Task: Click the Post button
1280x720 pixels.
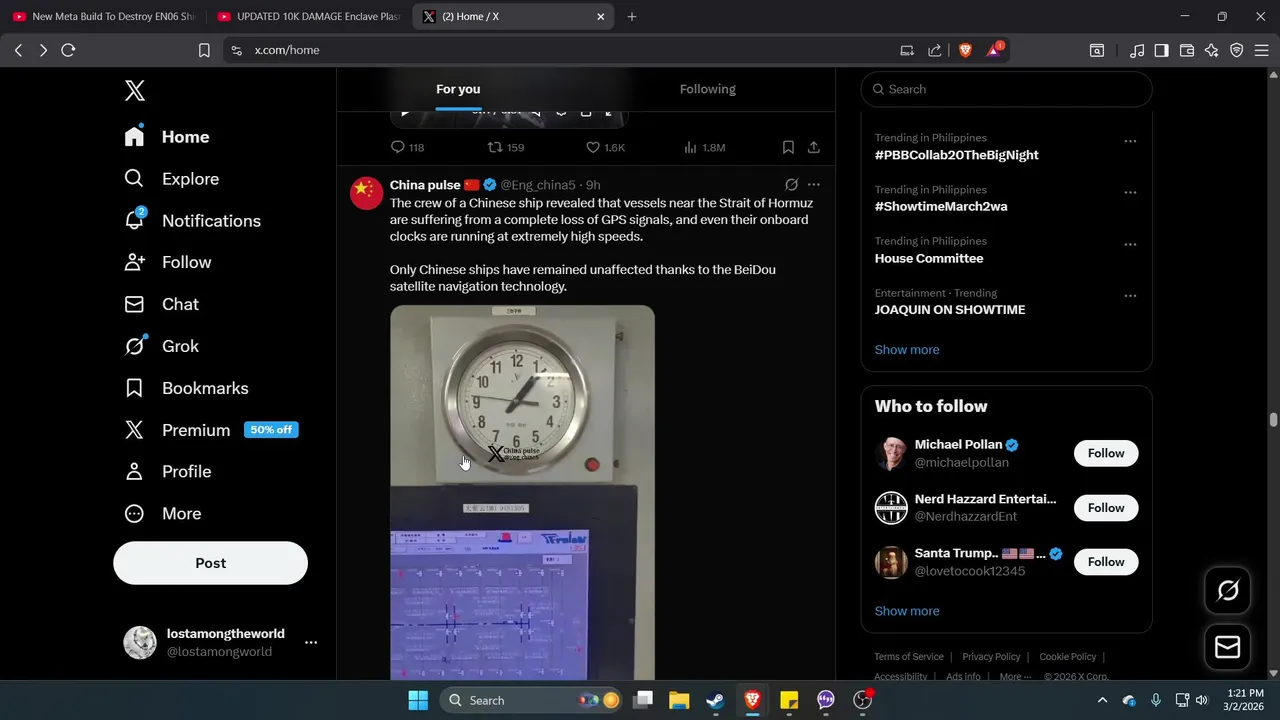Action: click(210, 563)
